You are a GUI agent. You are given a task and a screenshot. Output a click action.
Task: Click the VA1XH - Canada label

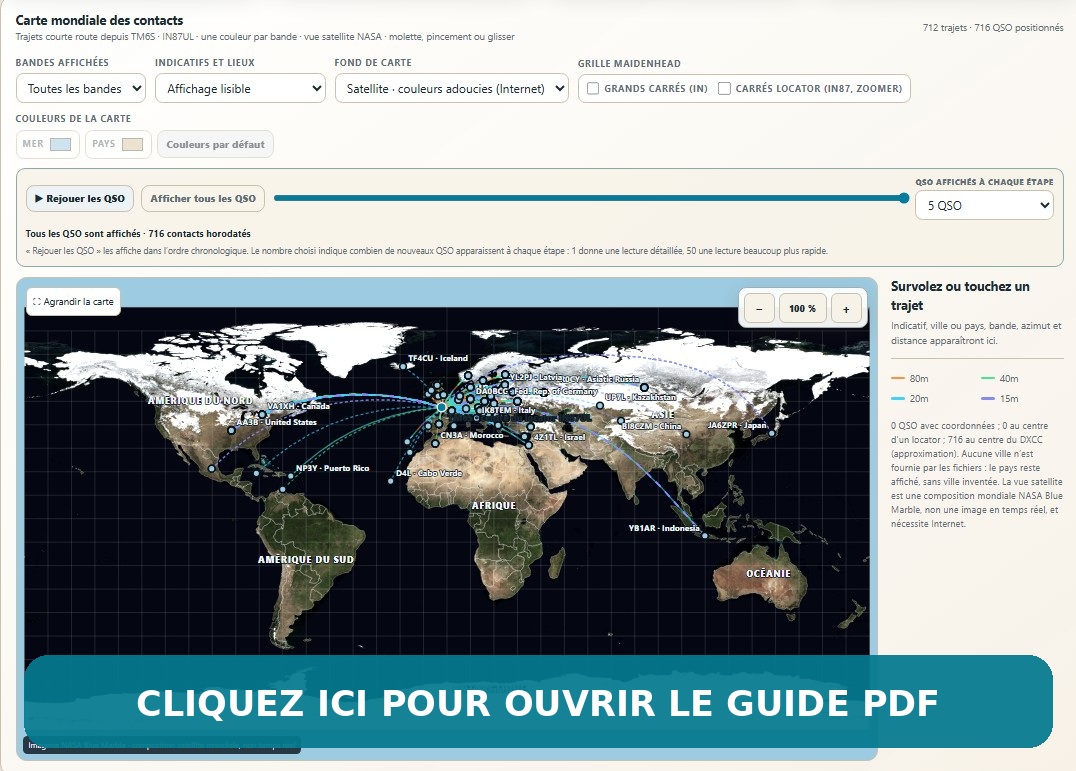[299, 406]
